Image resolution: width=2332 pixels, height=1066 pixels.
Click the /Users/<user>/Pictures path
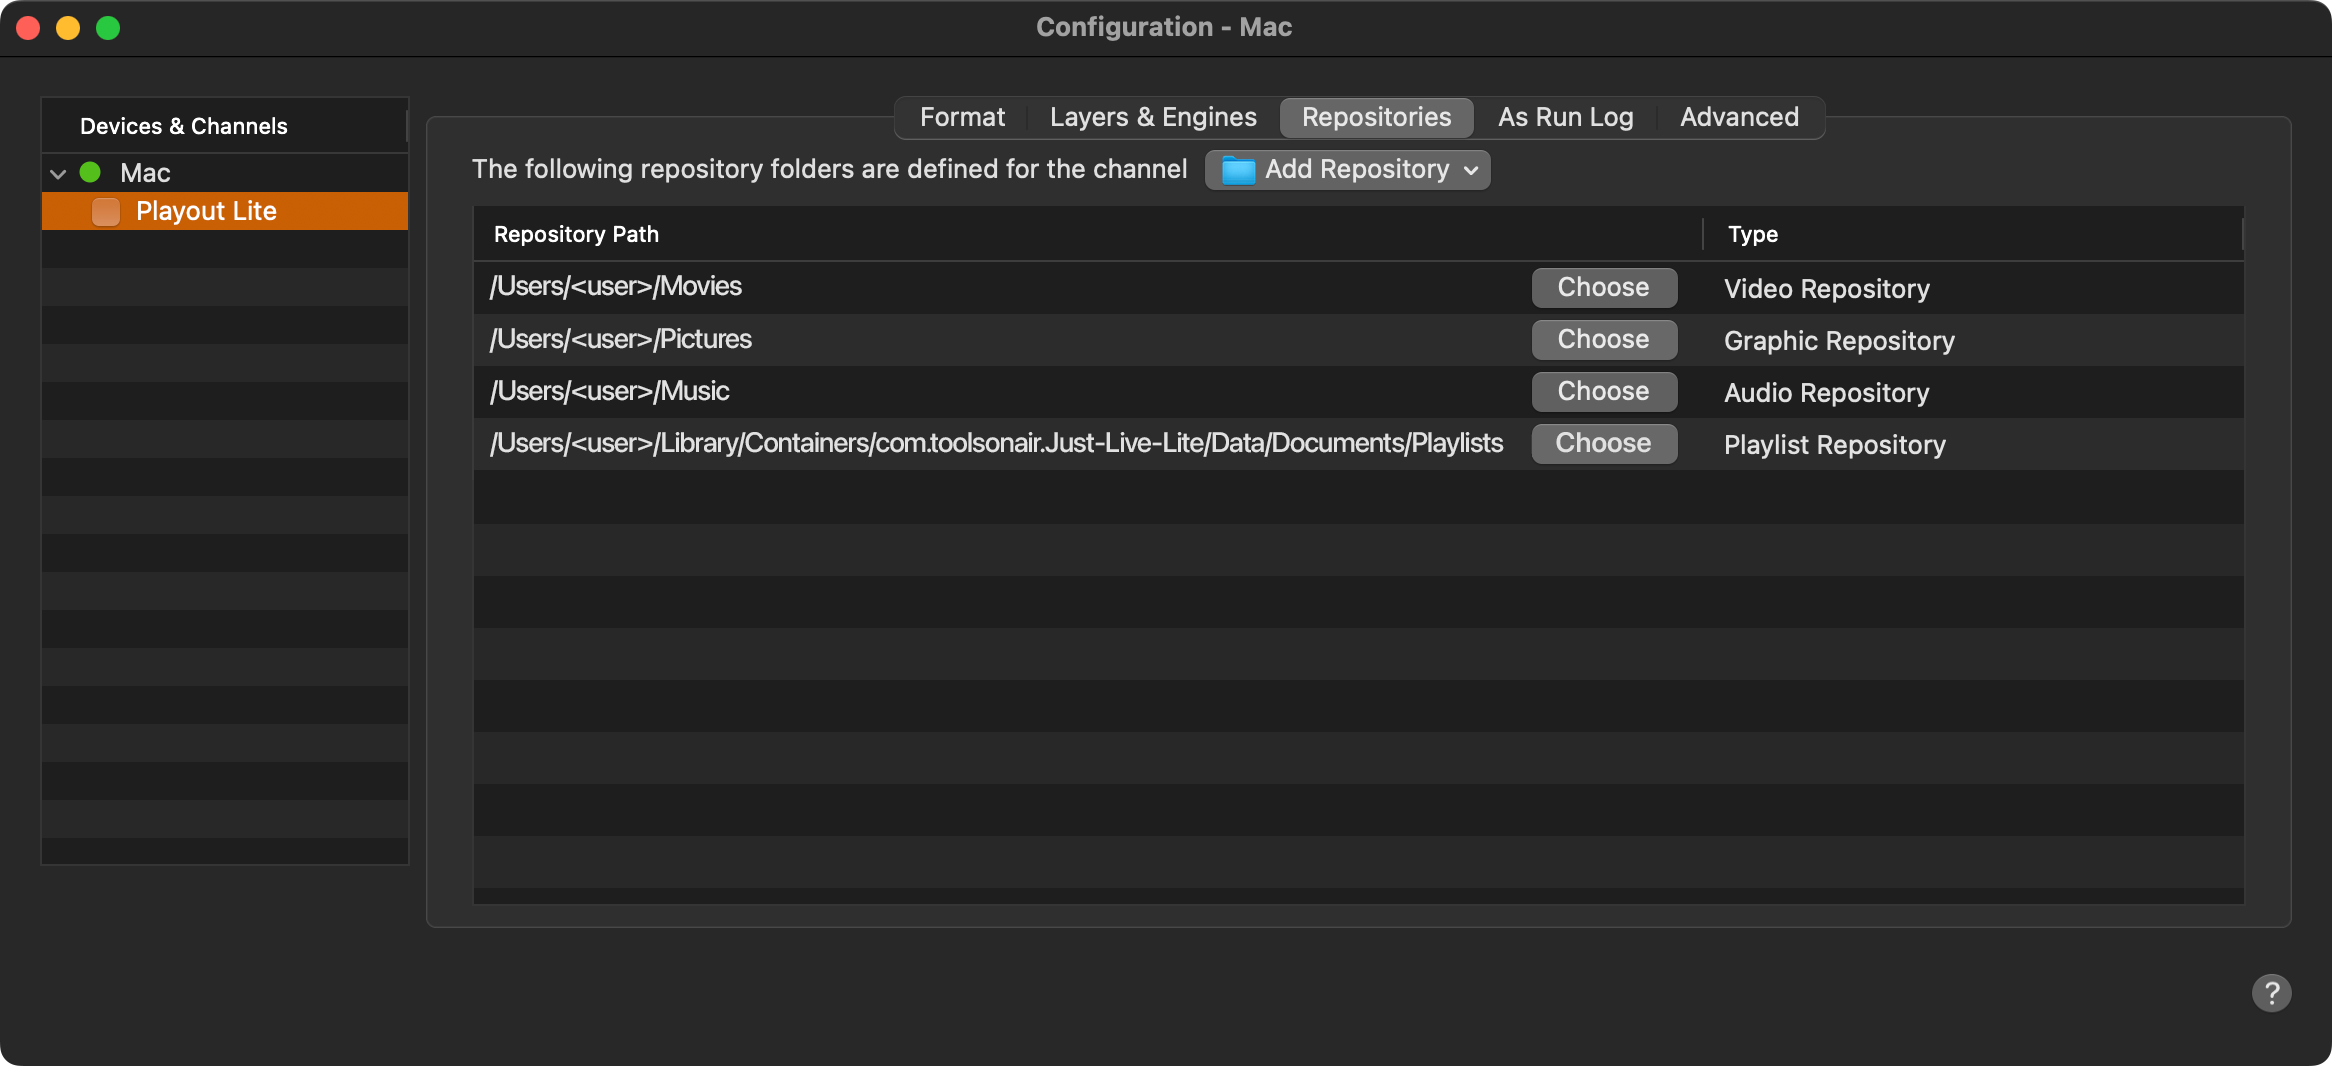pyautogui.click(x=620, y=339)
